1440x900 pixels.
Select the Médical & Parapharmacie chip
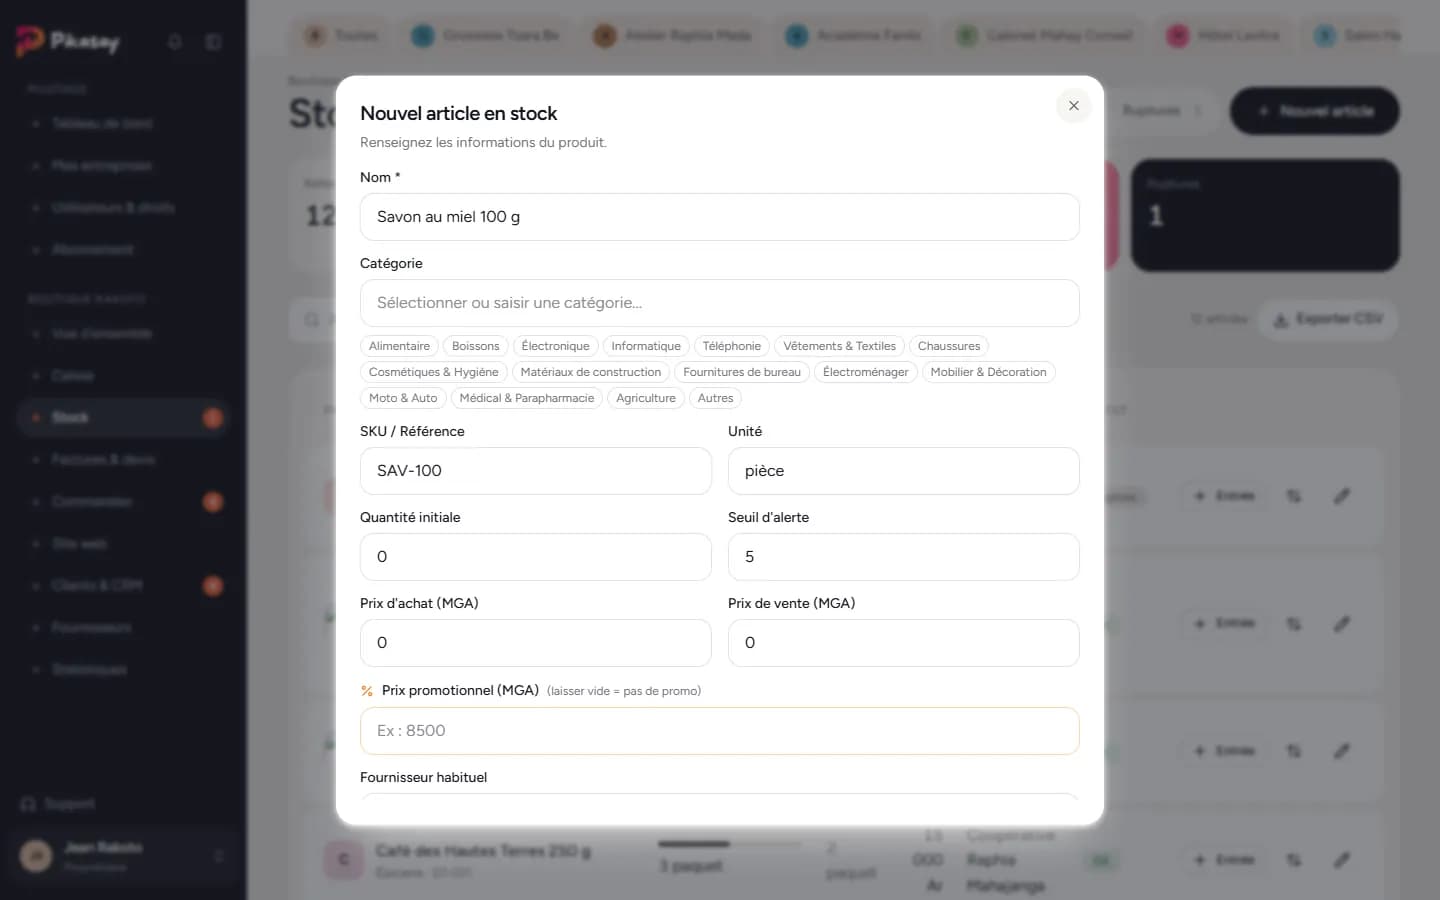pos(527,398)
